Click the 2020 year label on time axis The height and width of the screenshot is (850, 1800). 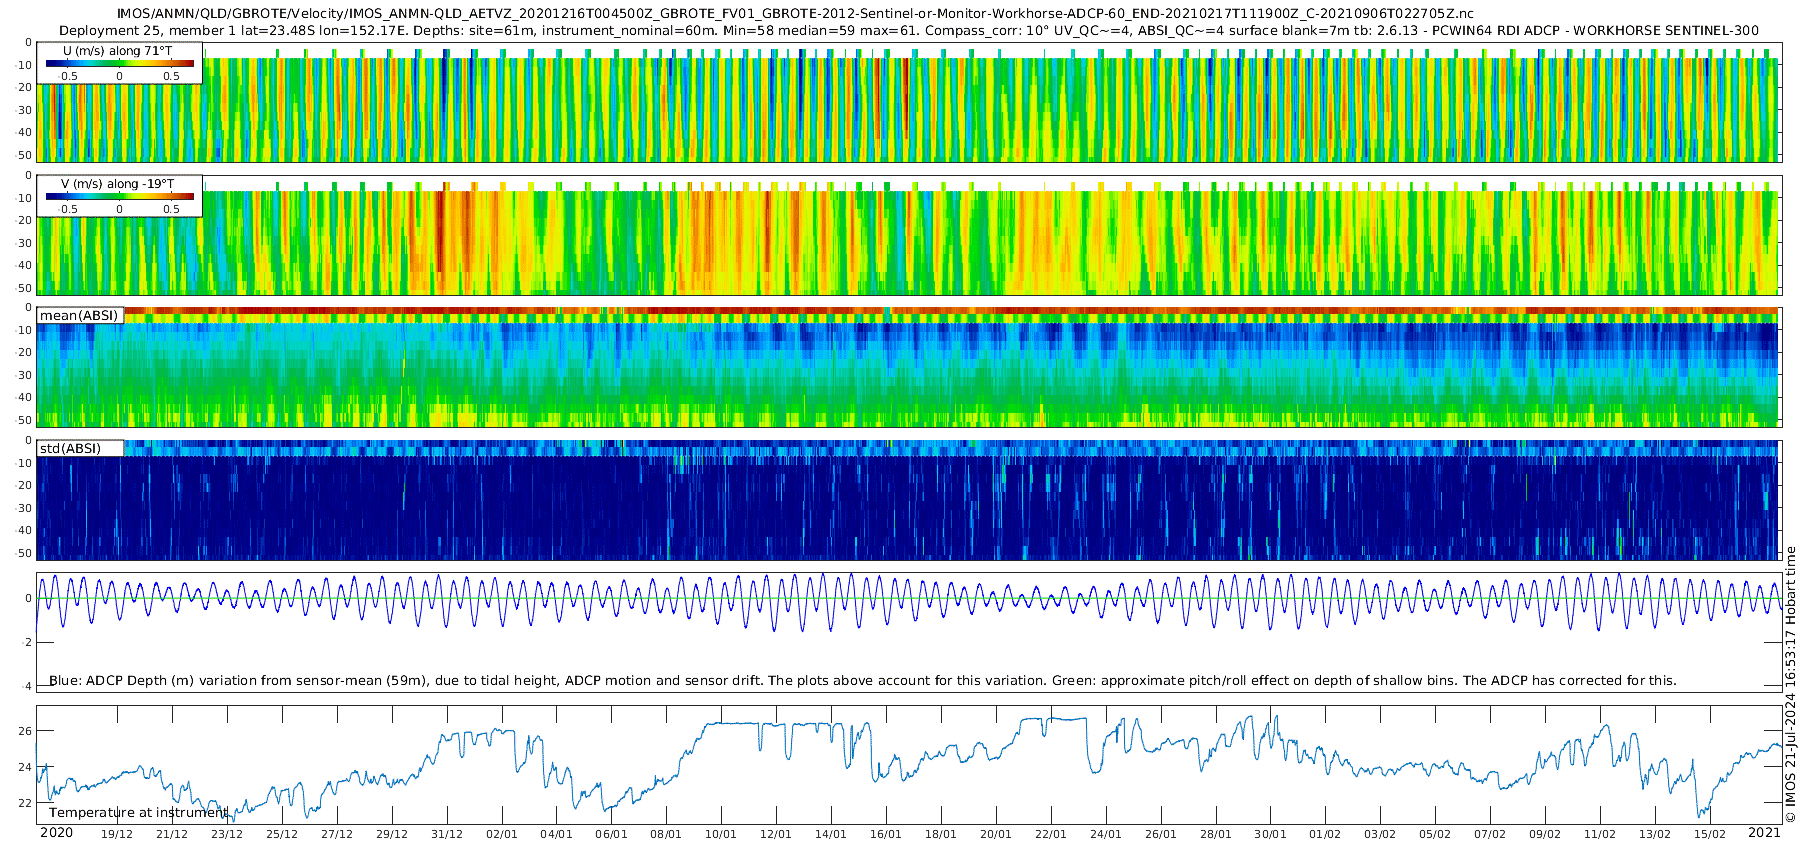click(56, 833)
